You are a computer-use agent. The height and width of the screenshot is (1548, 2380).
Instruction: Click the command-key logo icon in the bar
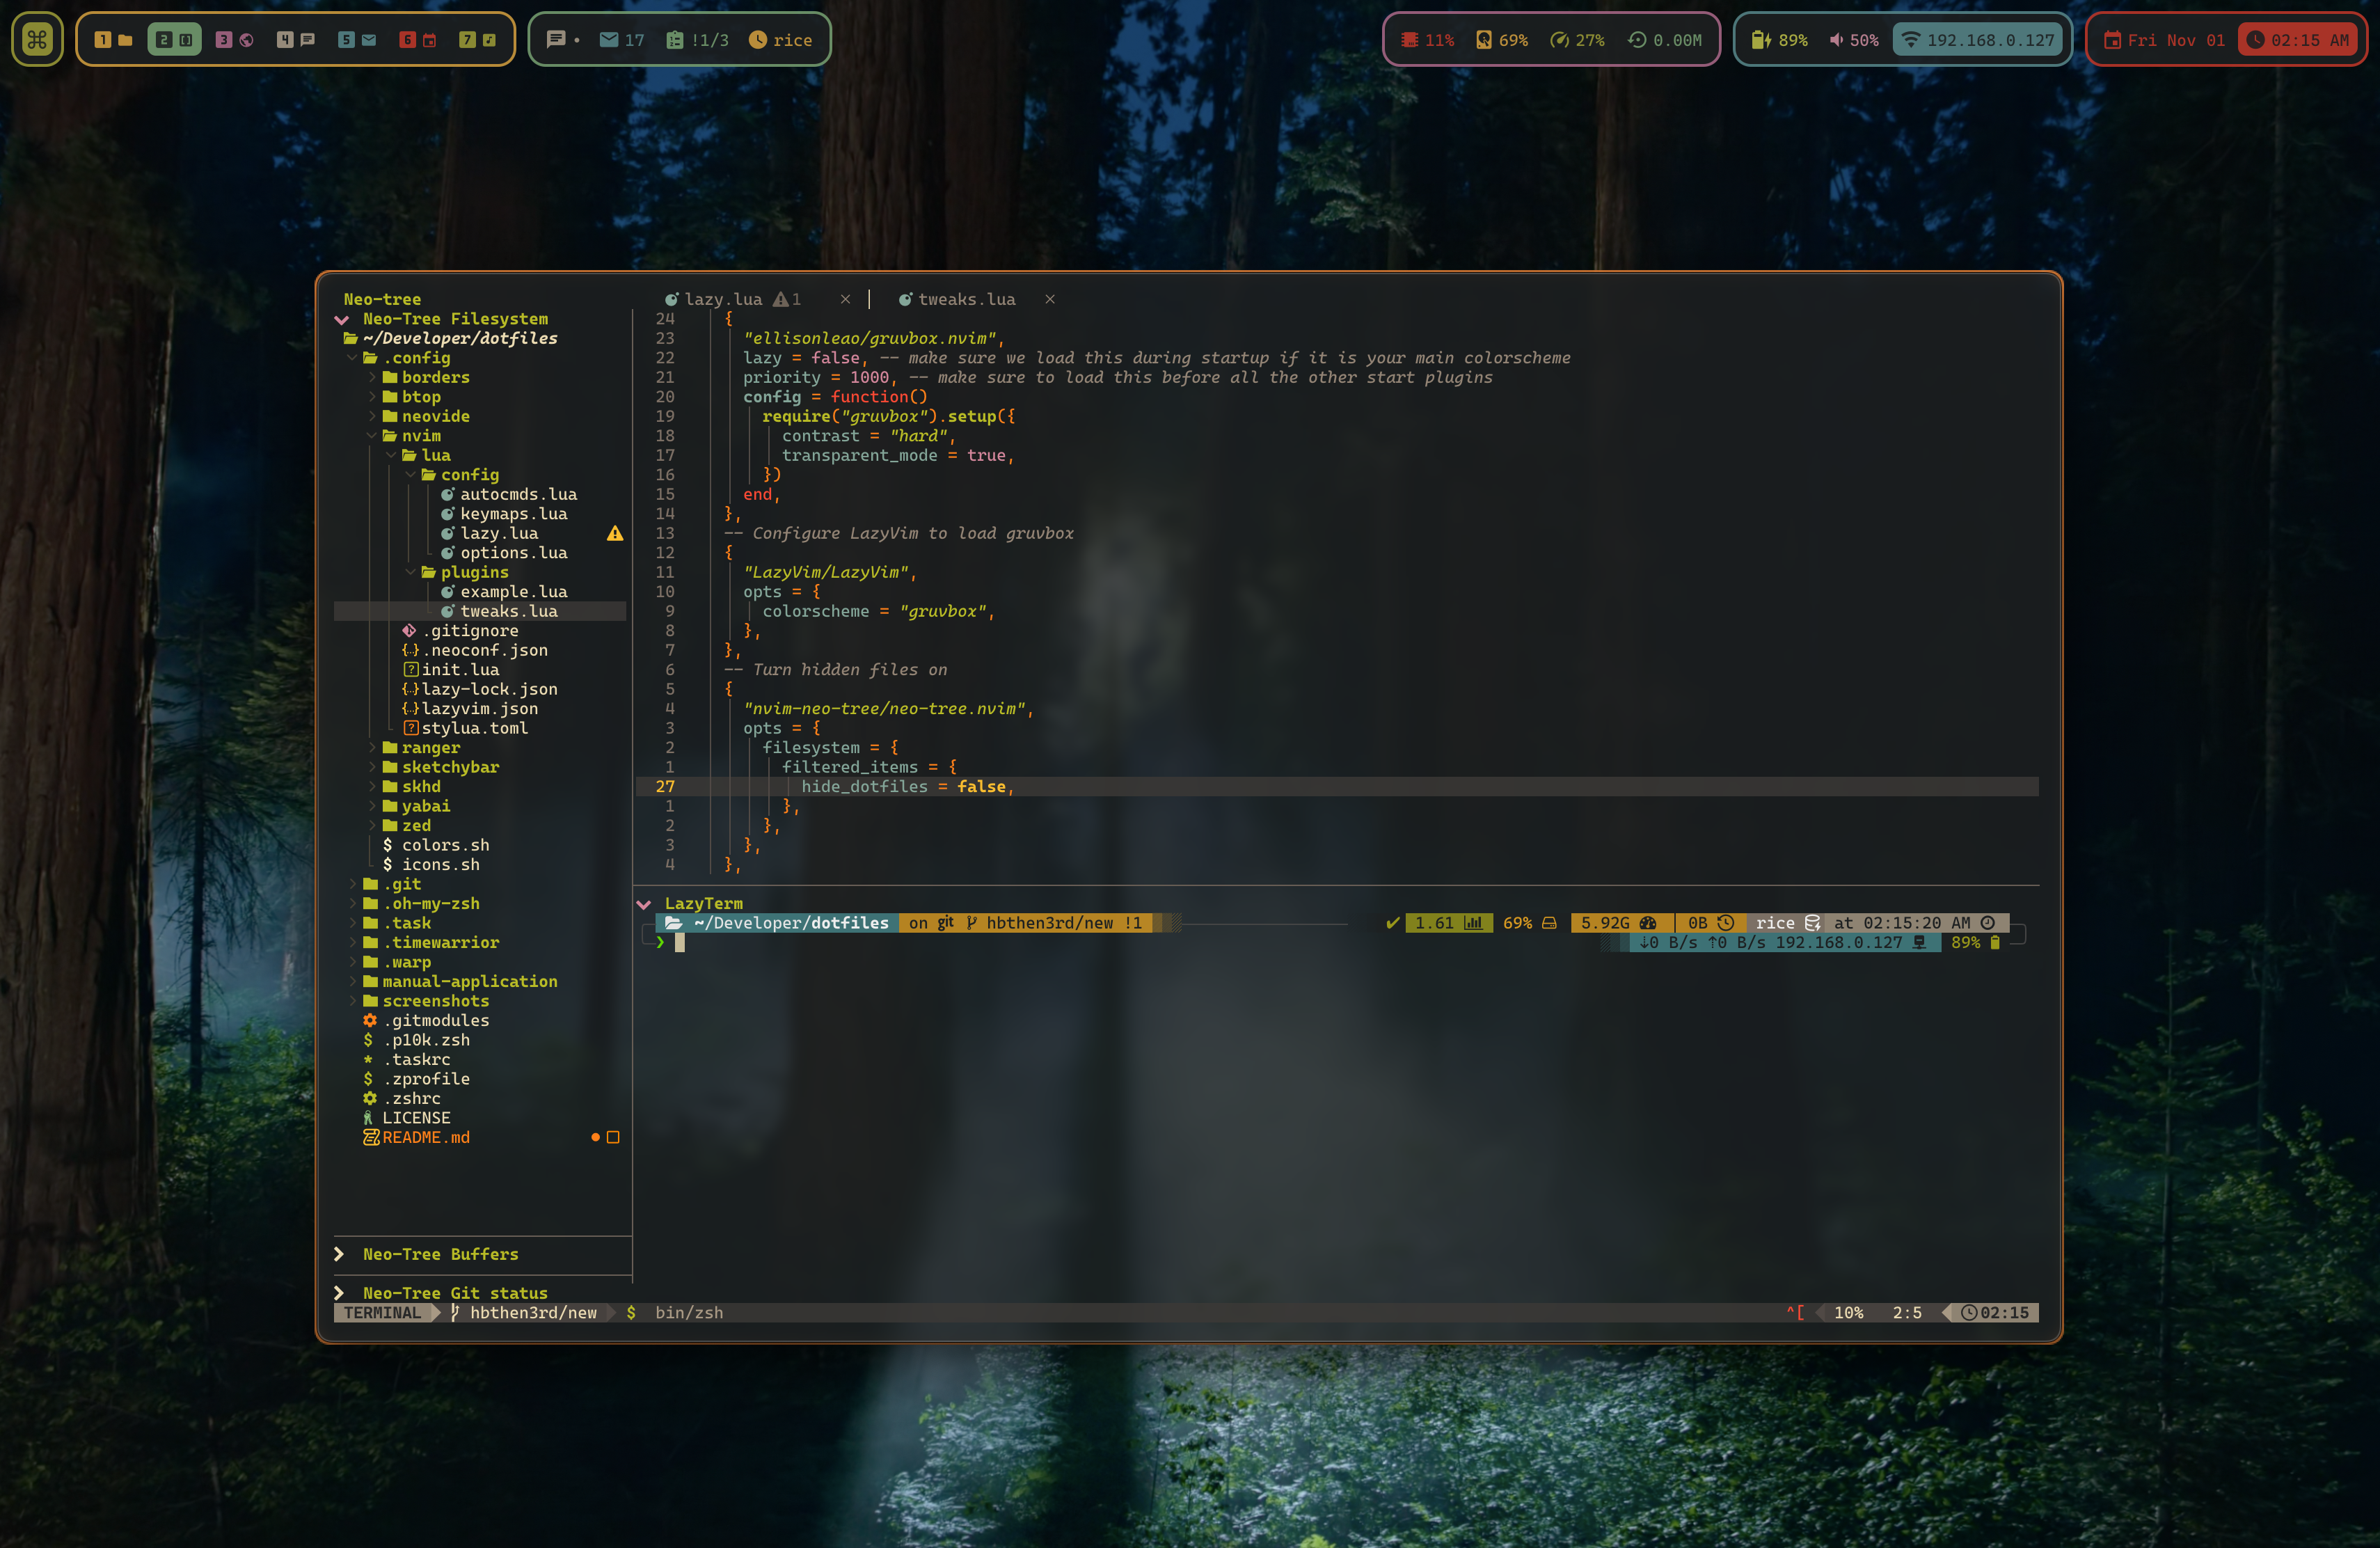tap(37, 40)
